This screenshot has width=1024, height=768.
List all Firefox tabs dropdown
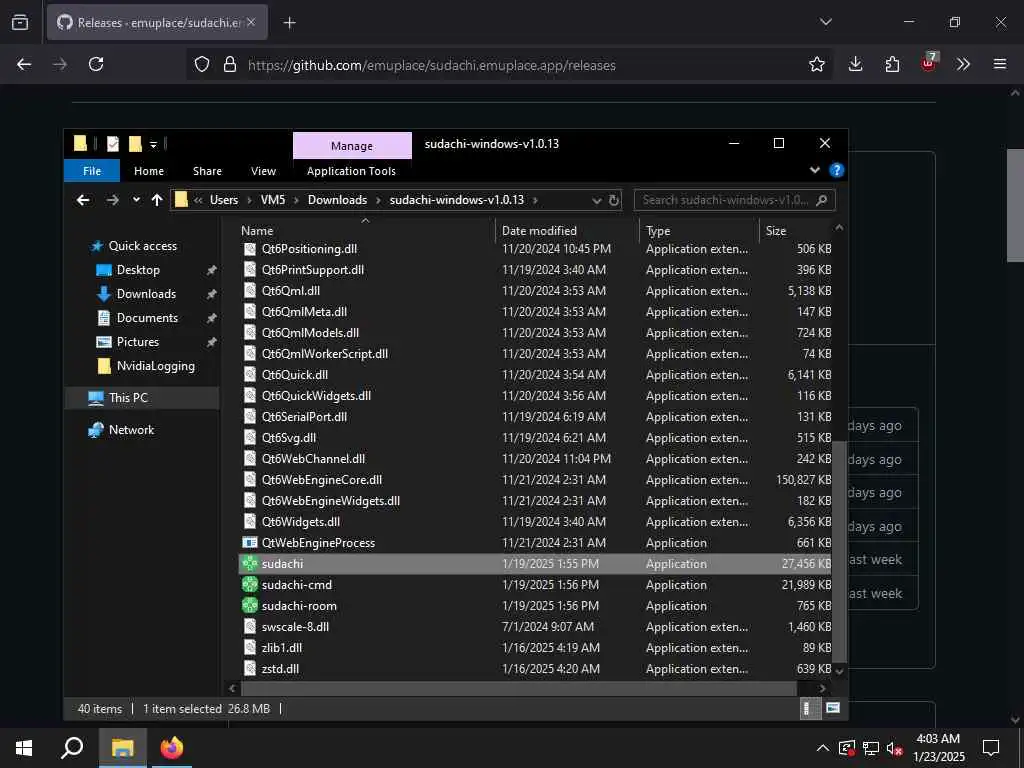pyautogui.click(x=825, y=22)
